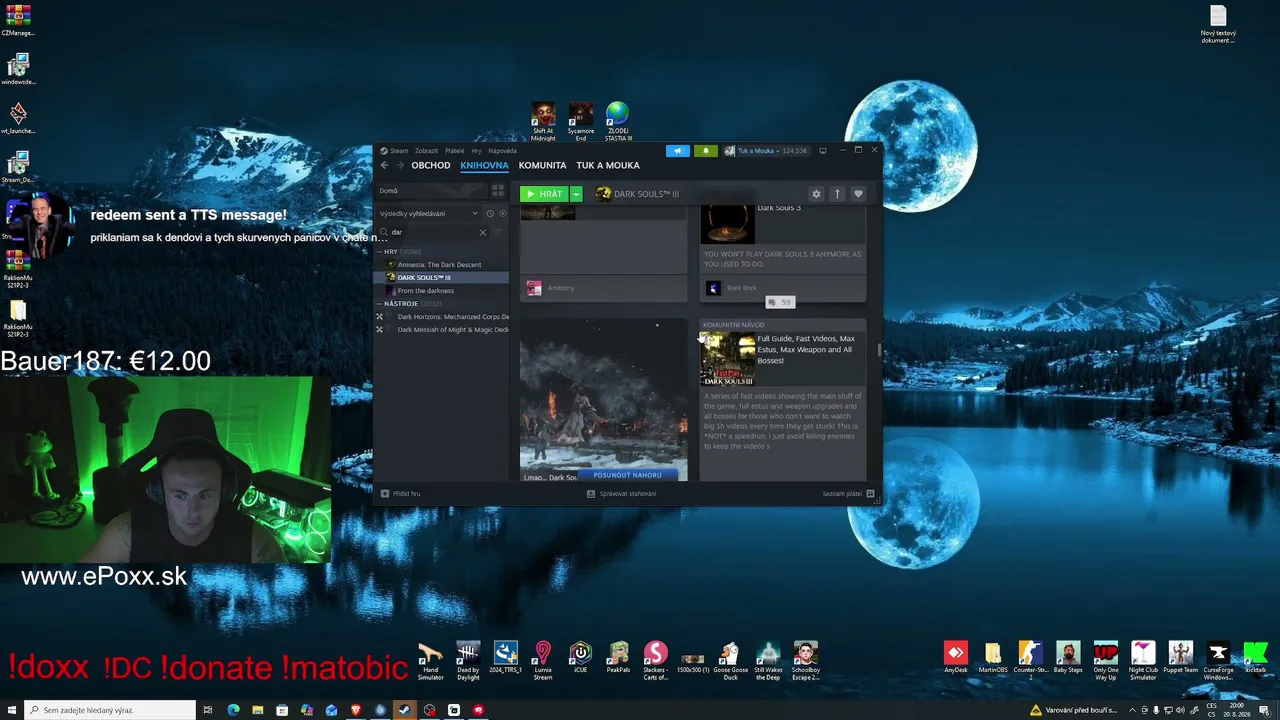Go forward with Steam's forward arrow
Screen dimensions: 1280x720
point(400,165)
